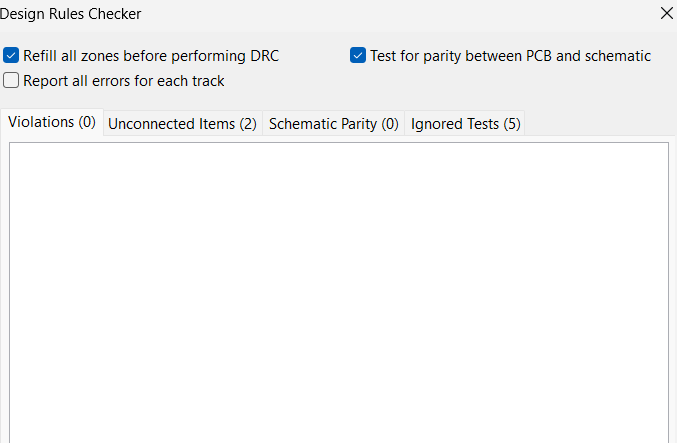Uncheck the Refill all zones checkbox
The image size is (677, 443).
pyautogui.click(x=12, y=56)
